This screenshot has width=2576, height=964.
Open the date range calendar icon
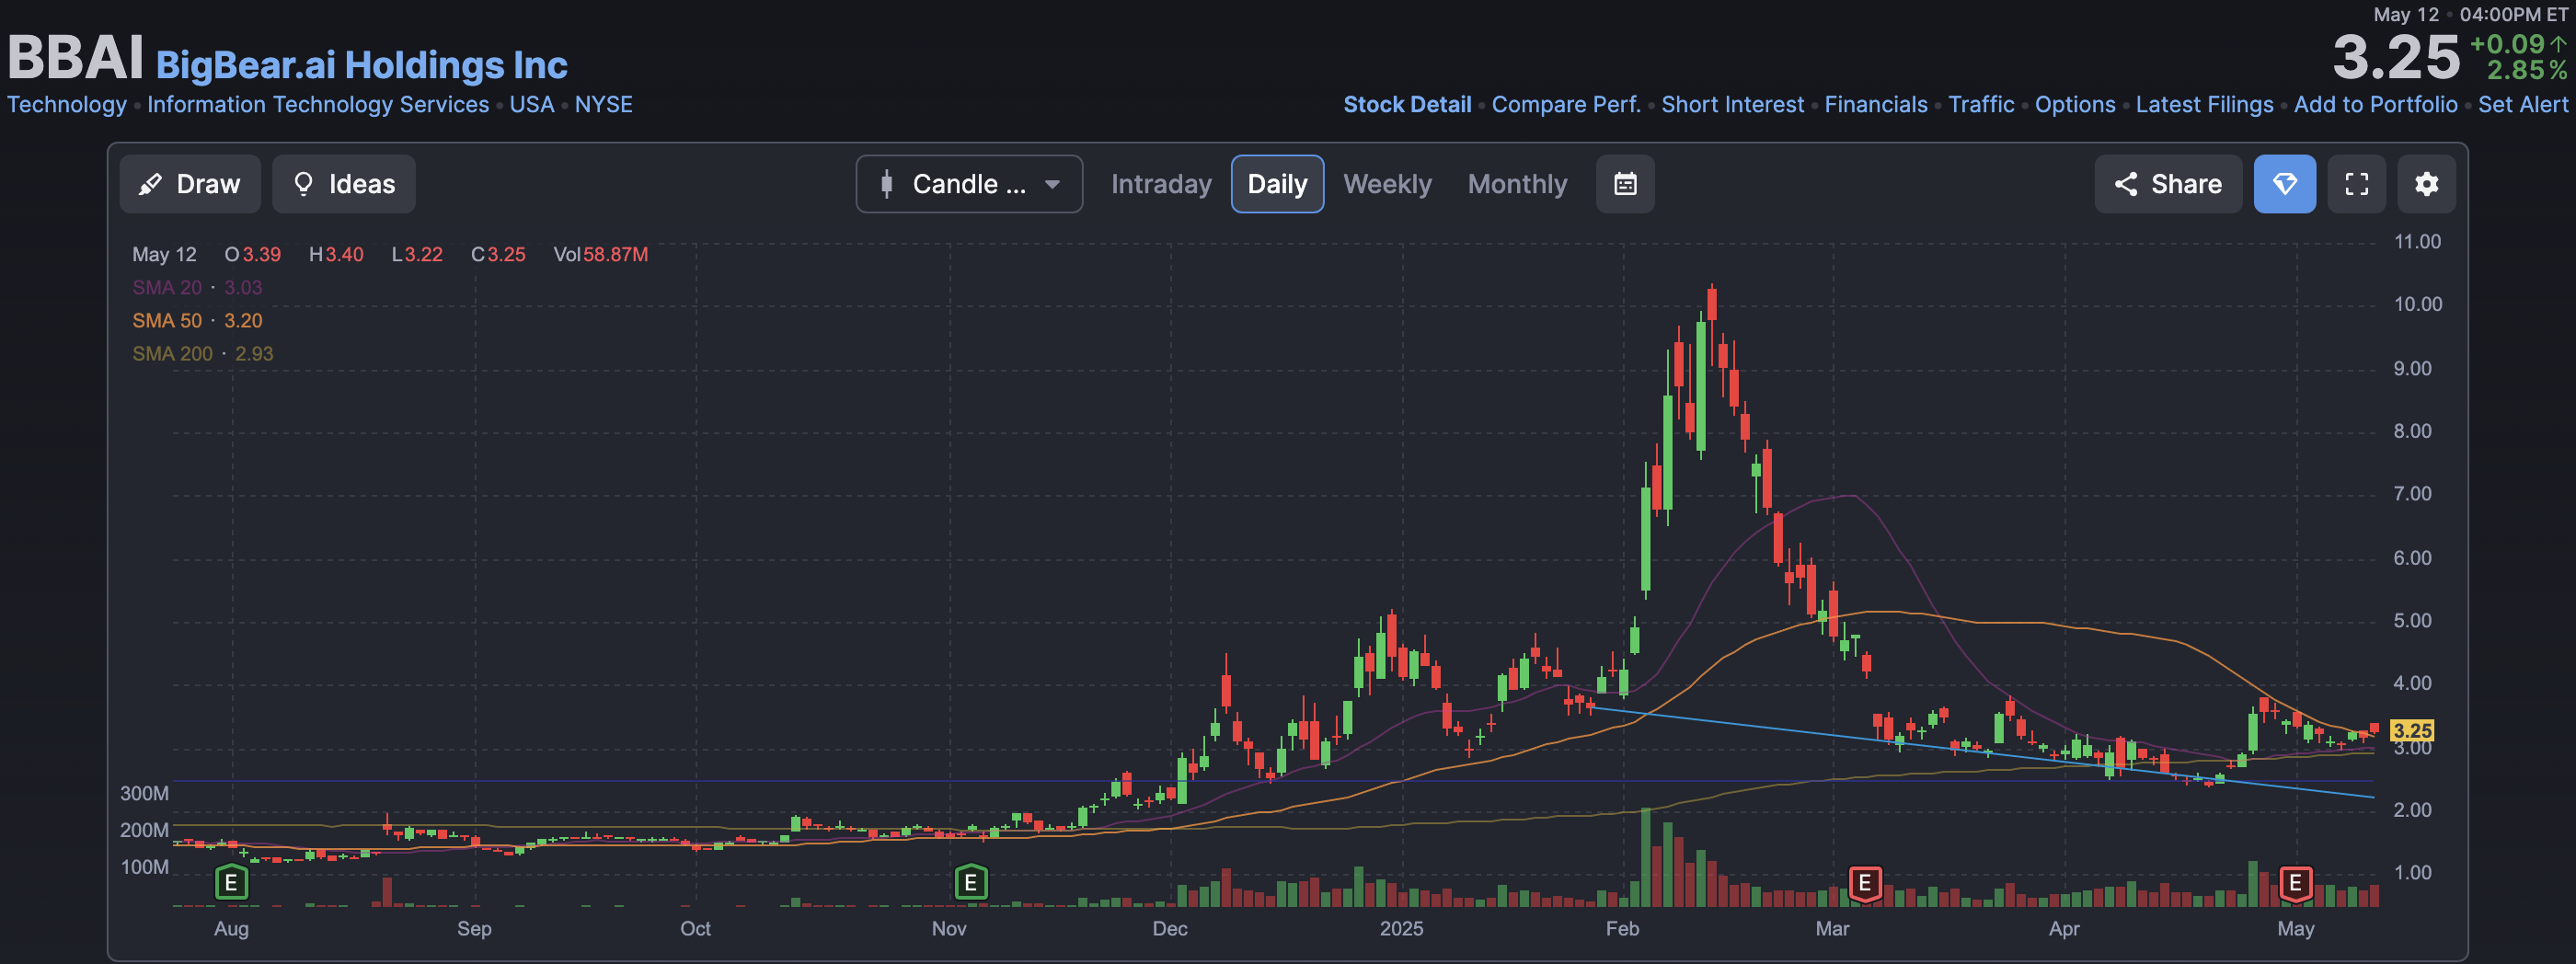(1625, 184)
